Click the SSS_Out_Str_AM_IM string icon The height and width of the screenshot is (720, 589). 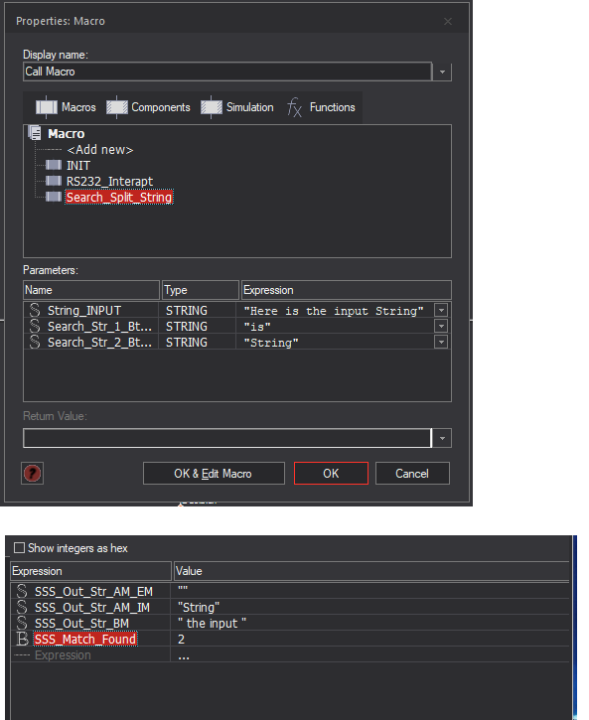[x=22, y=607]
